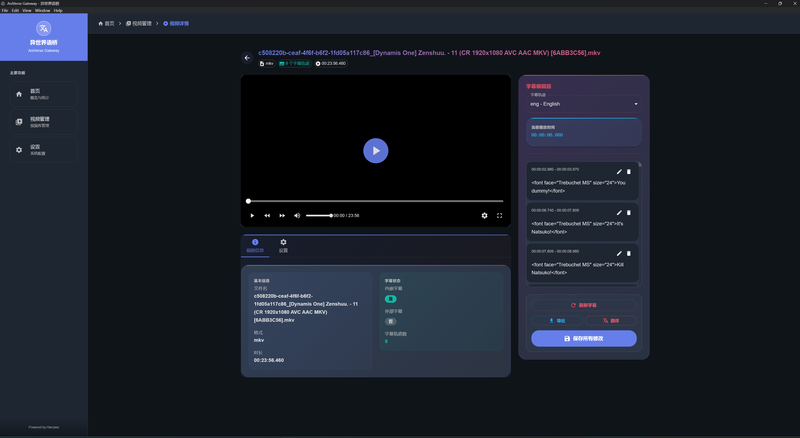800x438 pixels.
Task: Click the rewind icon in player controls
Action: (x=267, y=215)
